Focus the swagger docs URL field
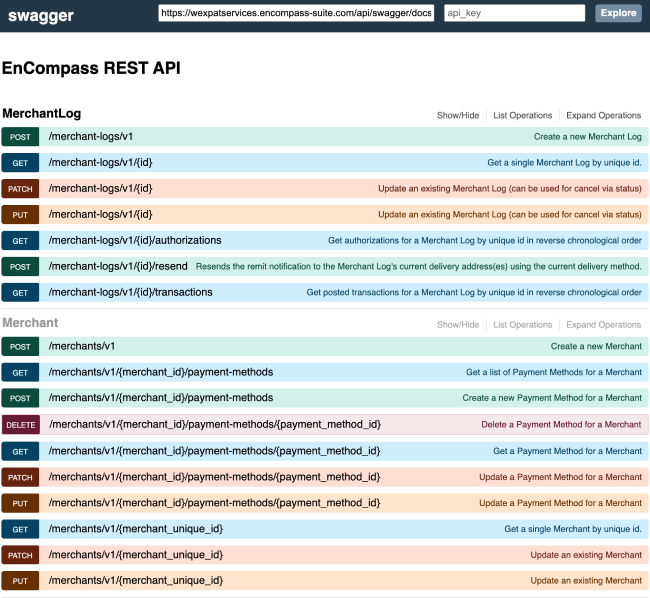This screenshot has width=650, height=598. point(296,13)
